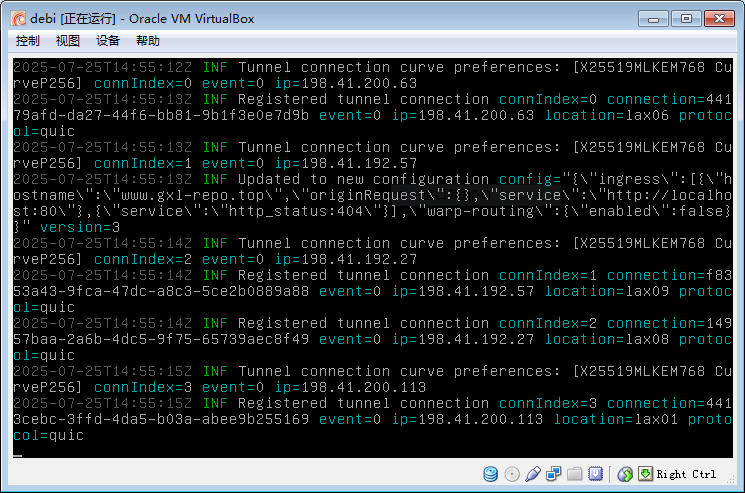
Task: Click the mouse integration globe icon
Action: 625,474
